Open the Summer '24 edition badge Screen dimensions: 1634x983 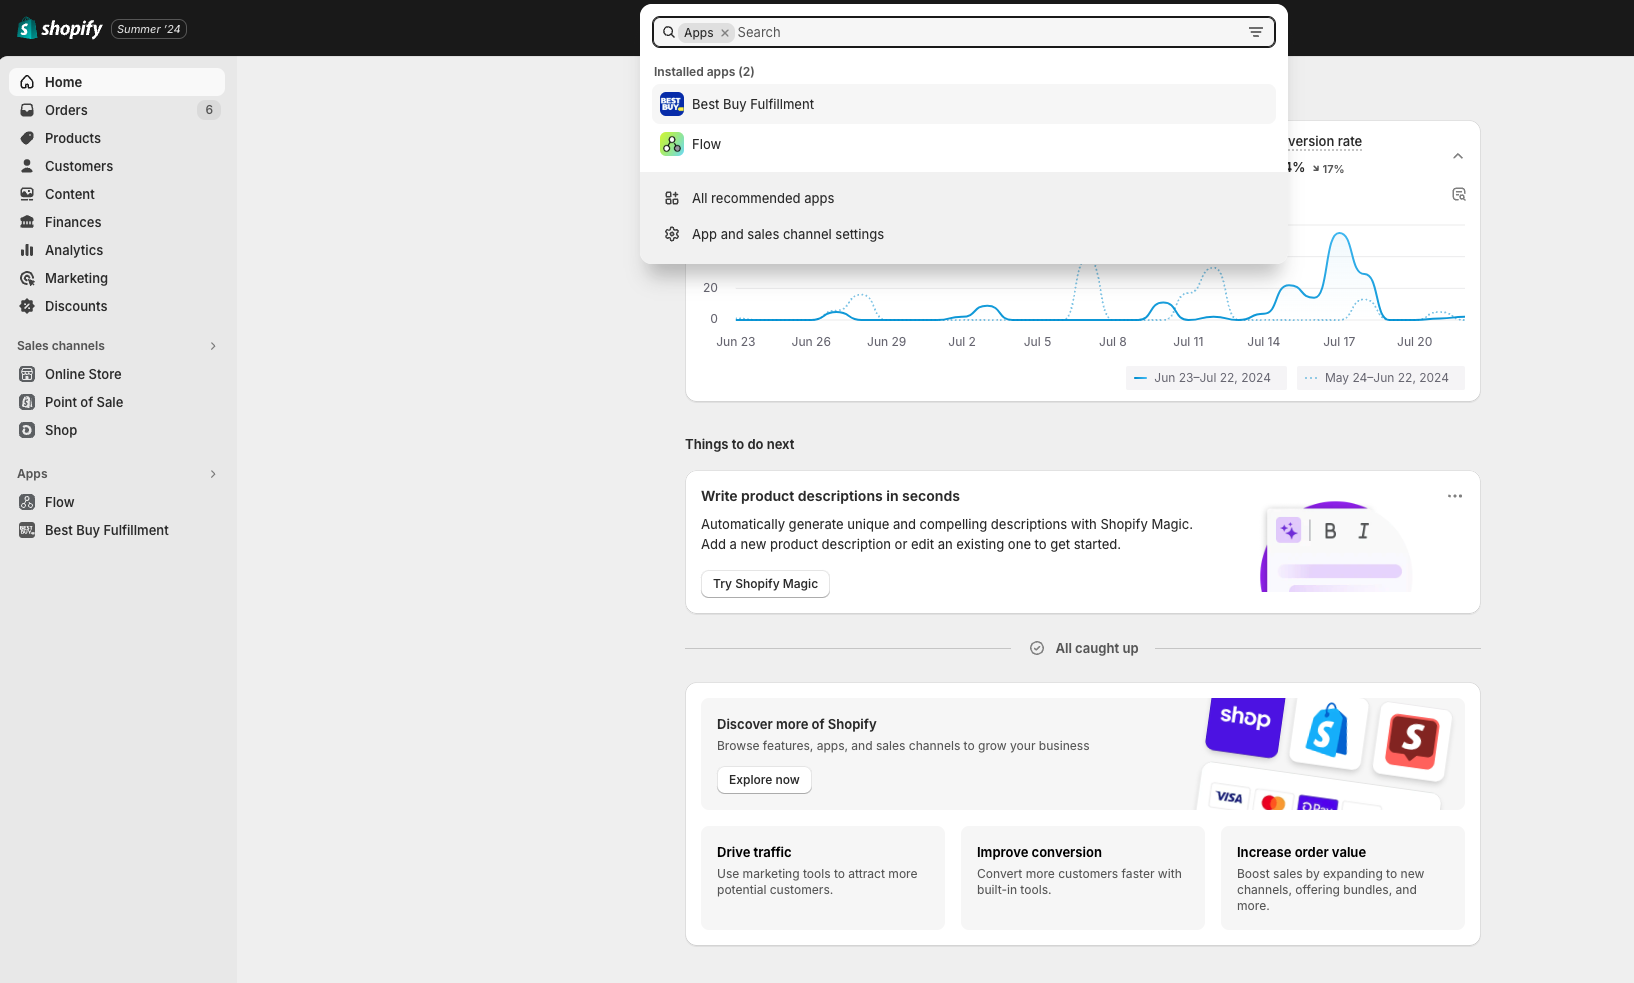149,29
